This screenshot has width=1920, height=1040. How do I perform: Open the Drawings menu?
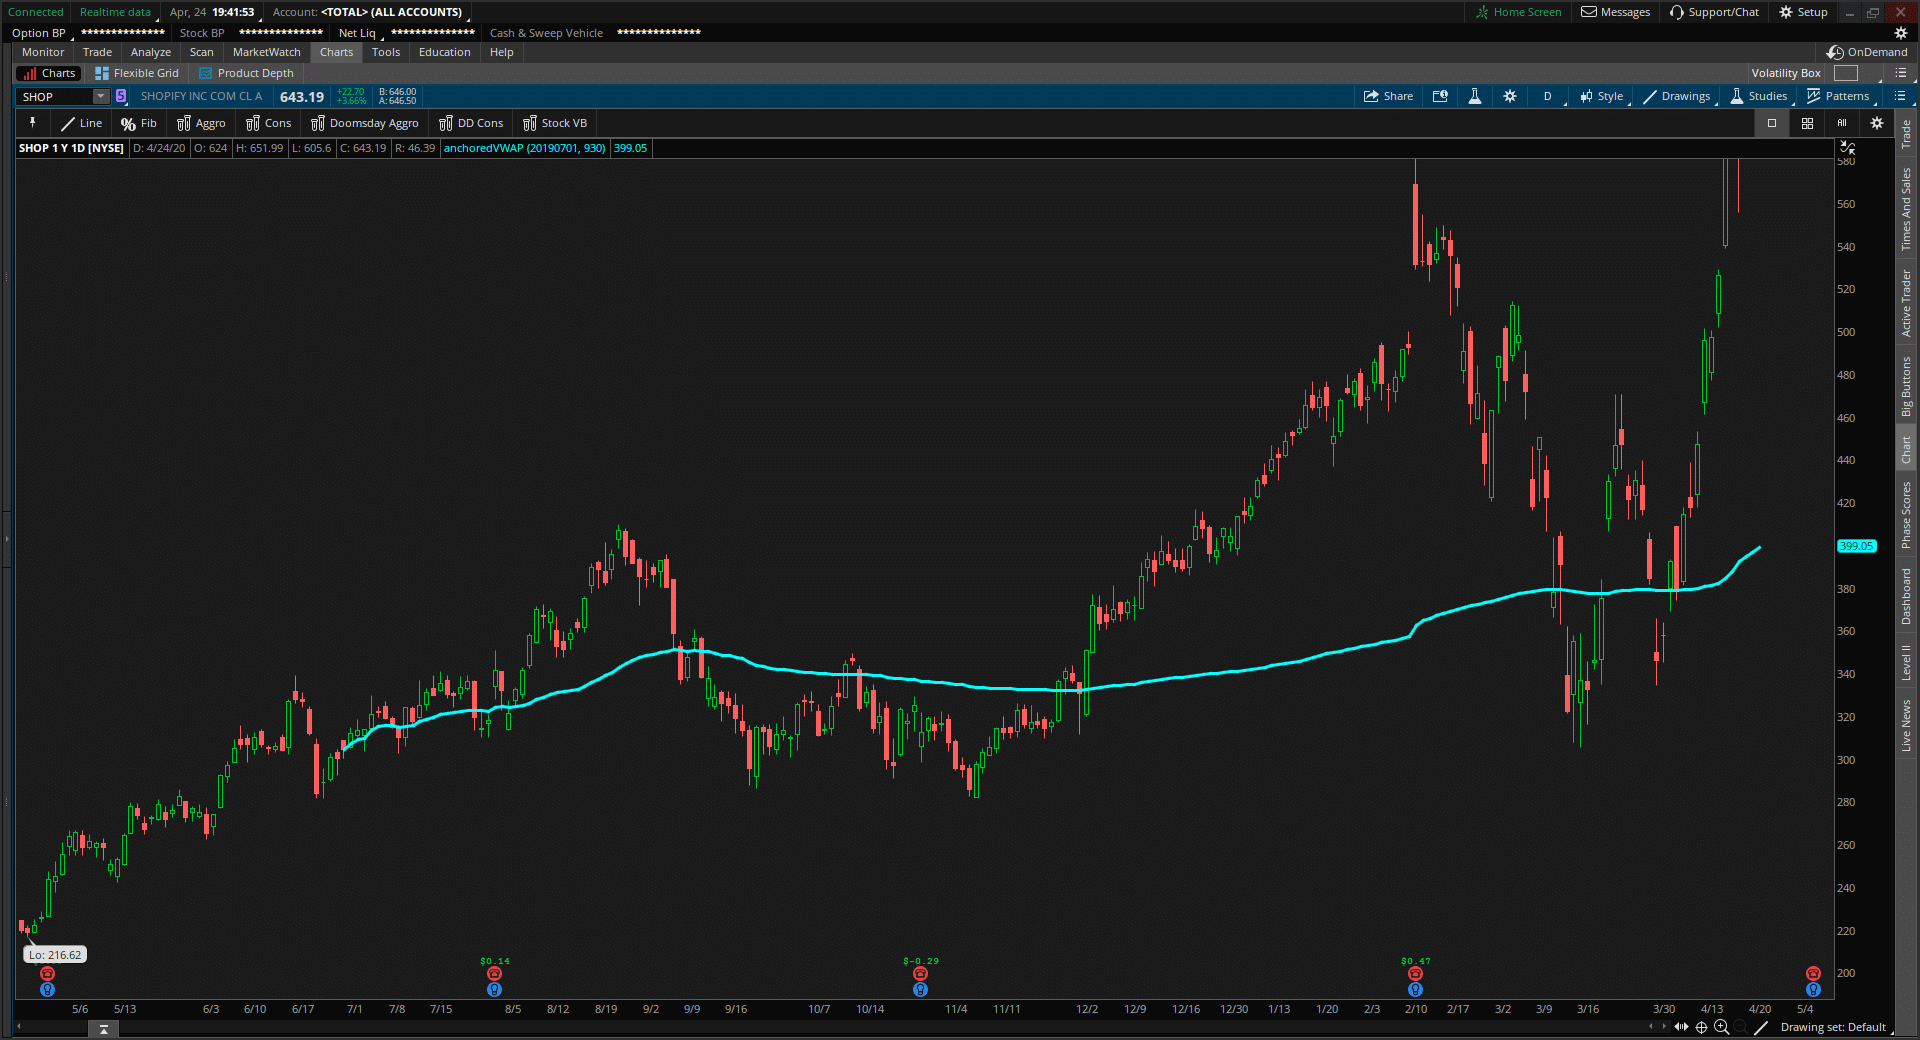tap(1677, 96)
